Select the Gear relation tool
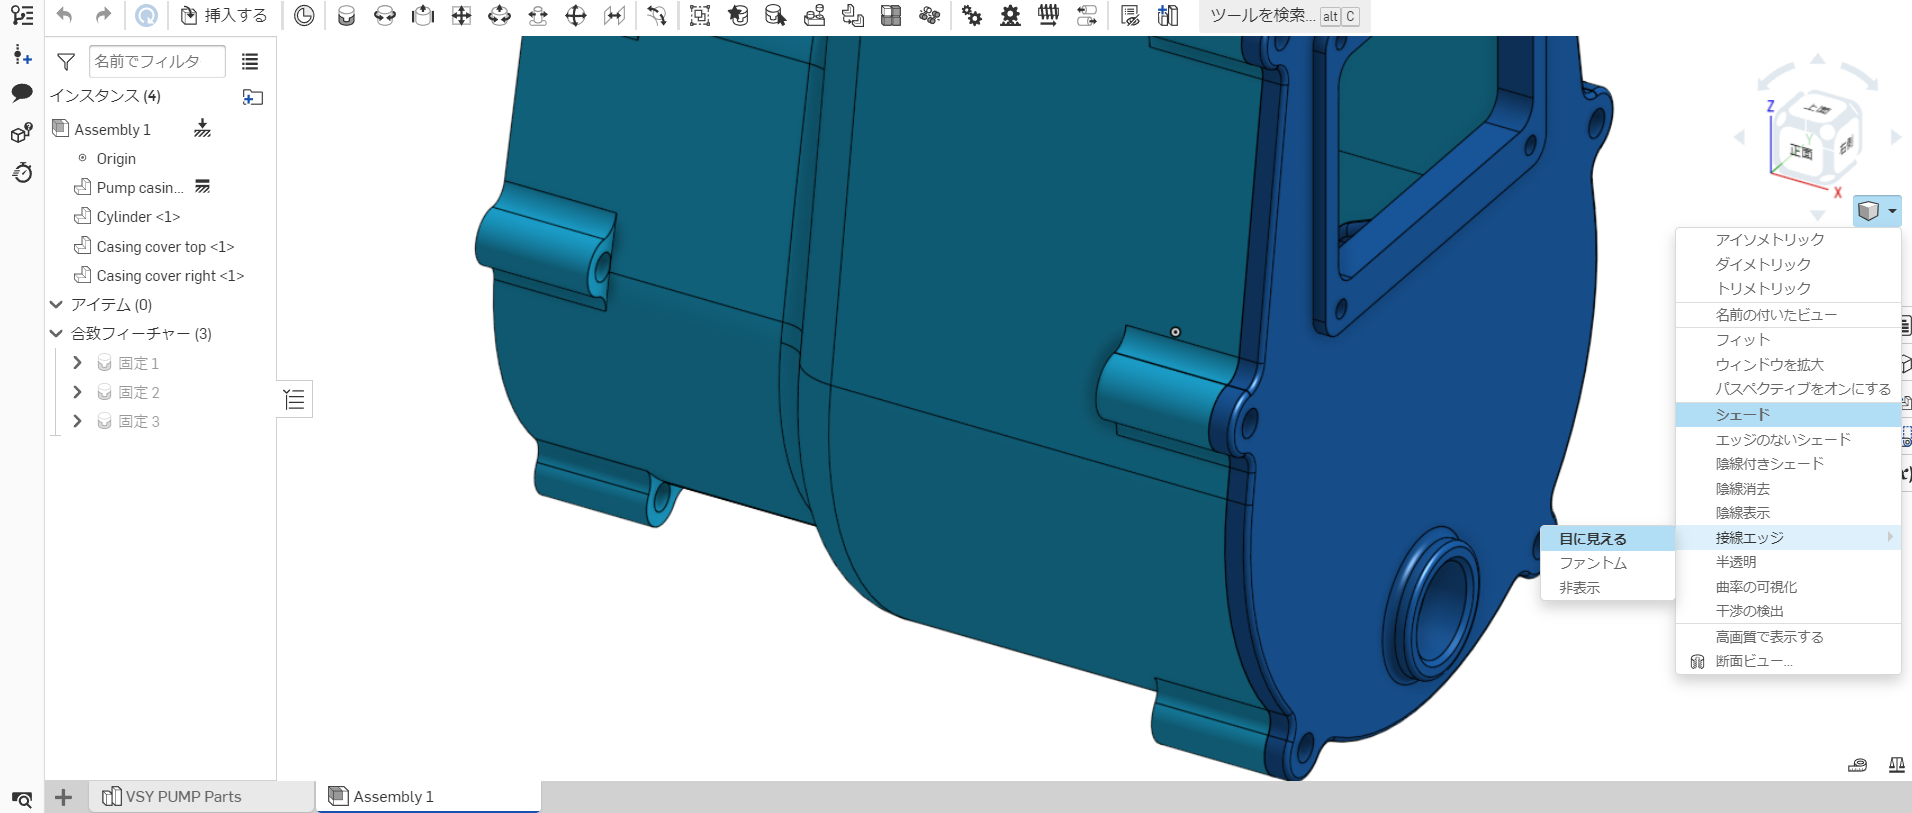This screenshot has height=813, width=1912. pos(971,15)
